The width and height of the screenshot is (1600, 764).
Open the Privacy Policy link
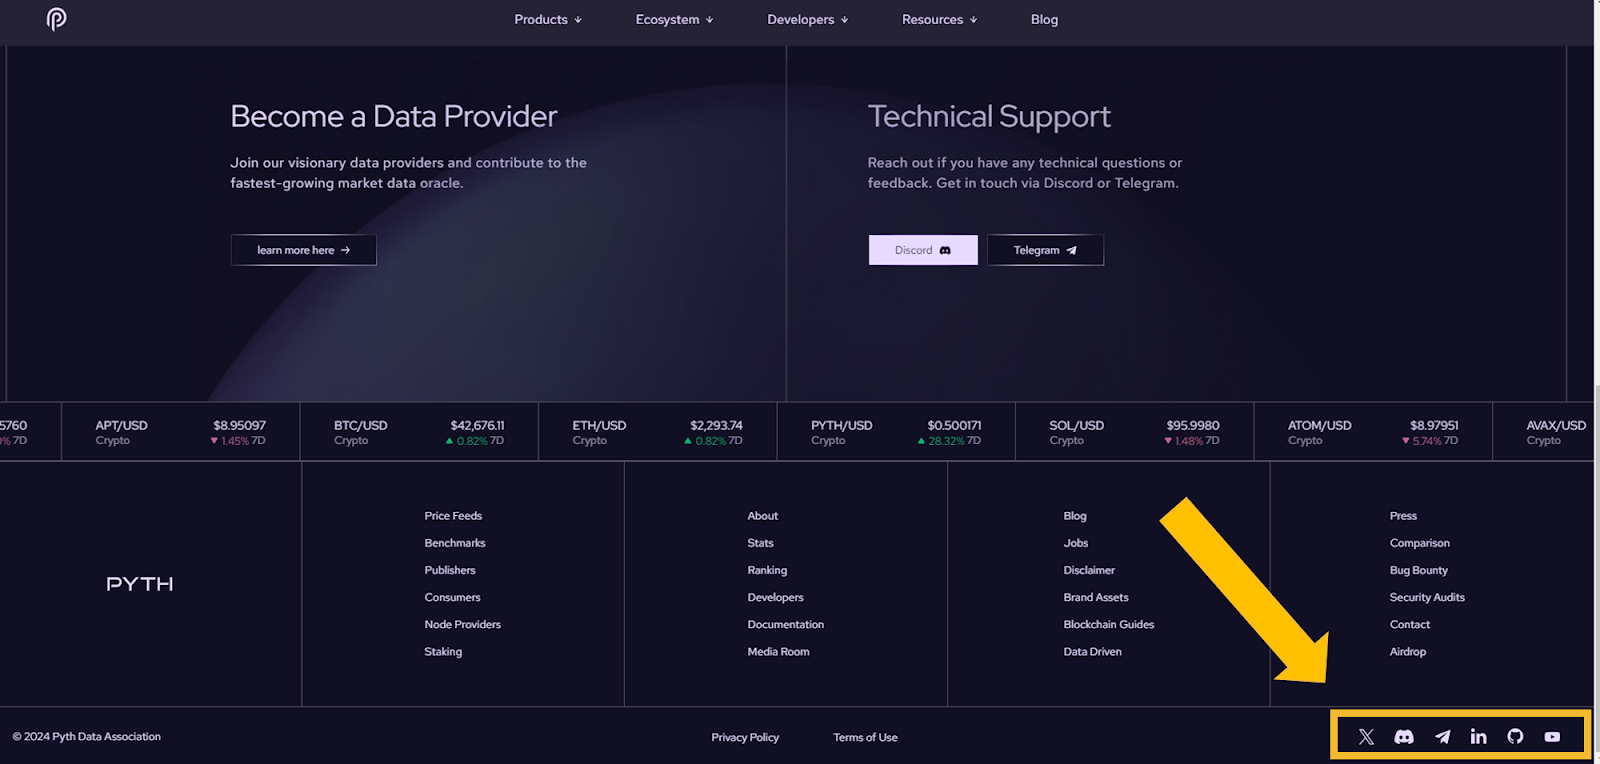pyautogui.click(x=745, y=737)
